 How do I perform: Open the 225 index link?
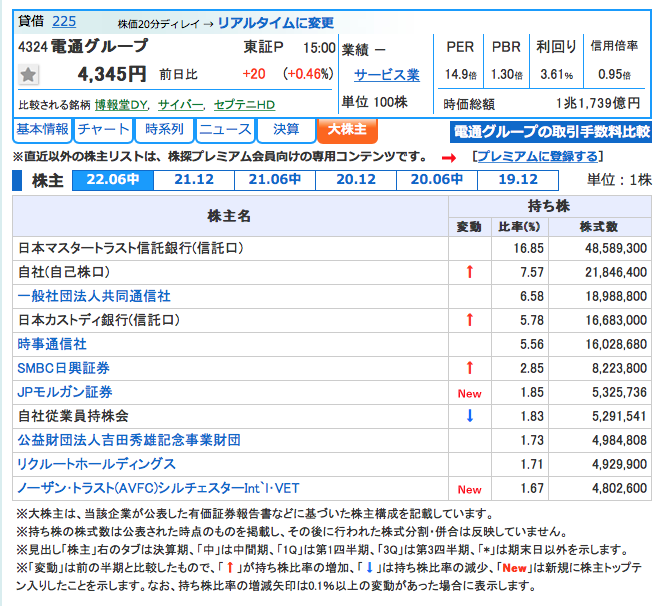pyautogui.click(x=64, y=21)
